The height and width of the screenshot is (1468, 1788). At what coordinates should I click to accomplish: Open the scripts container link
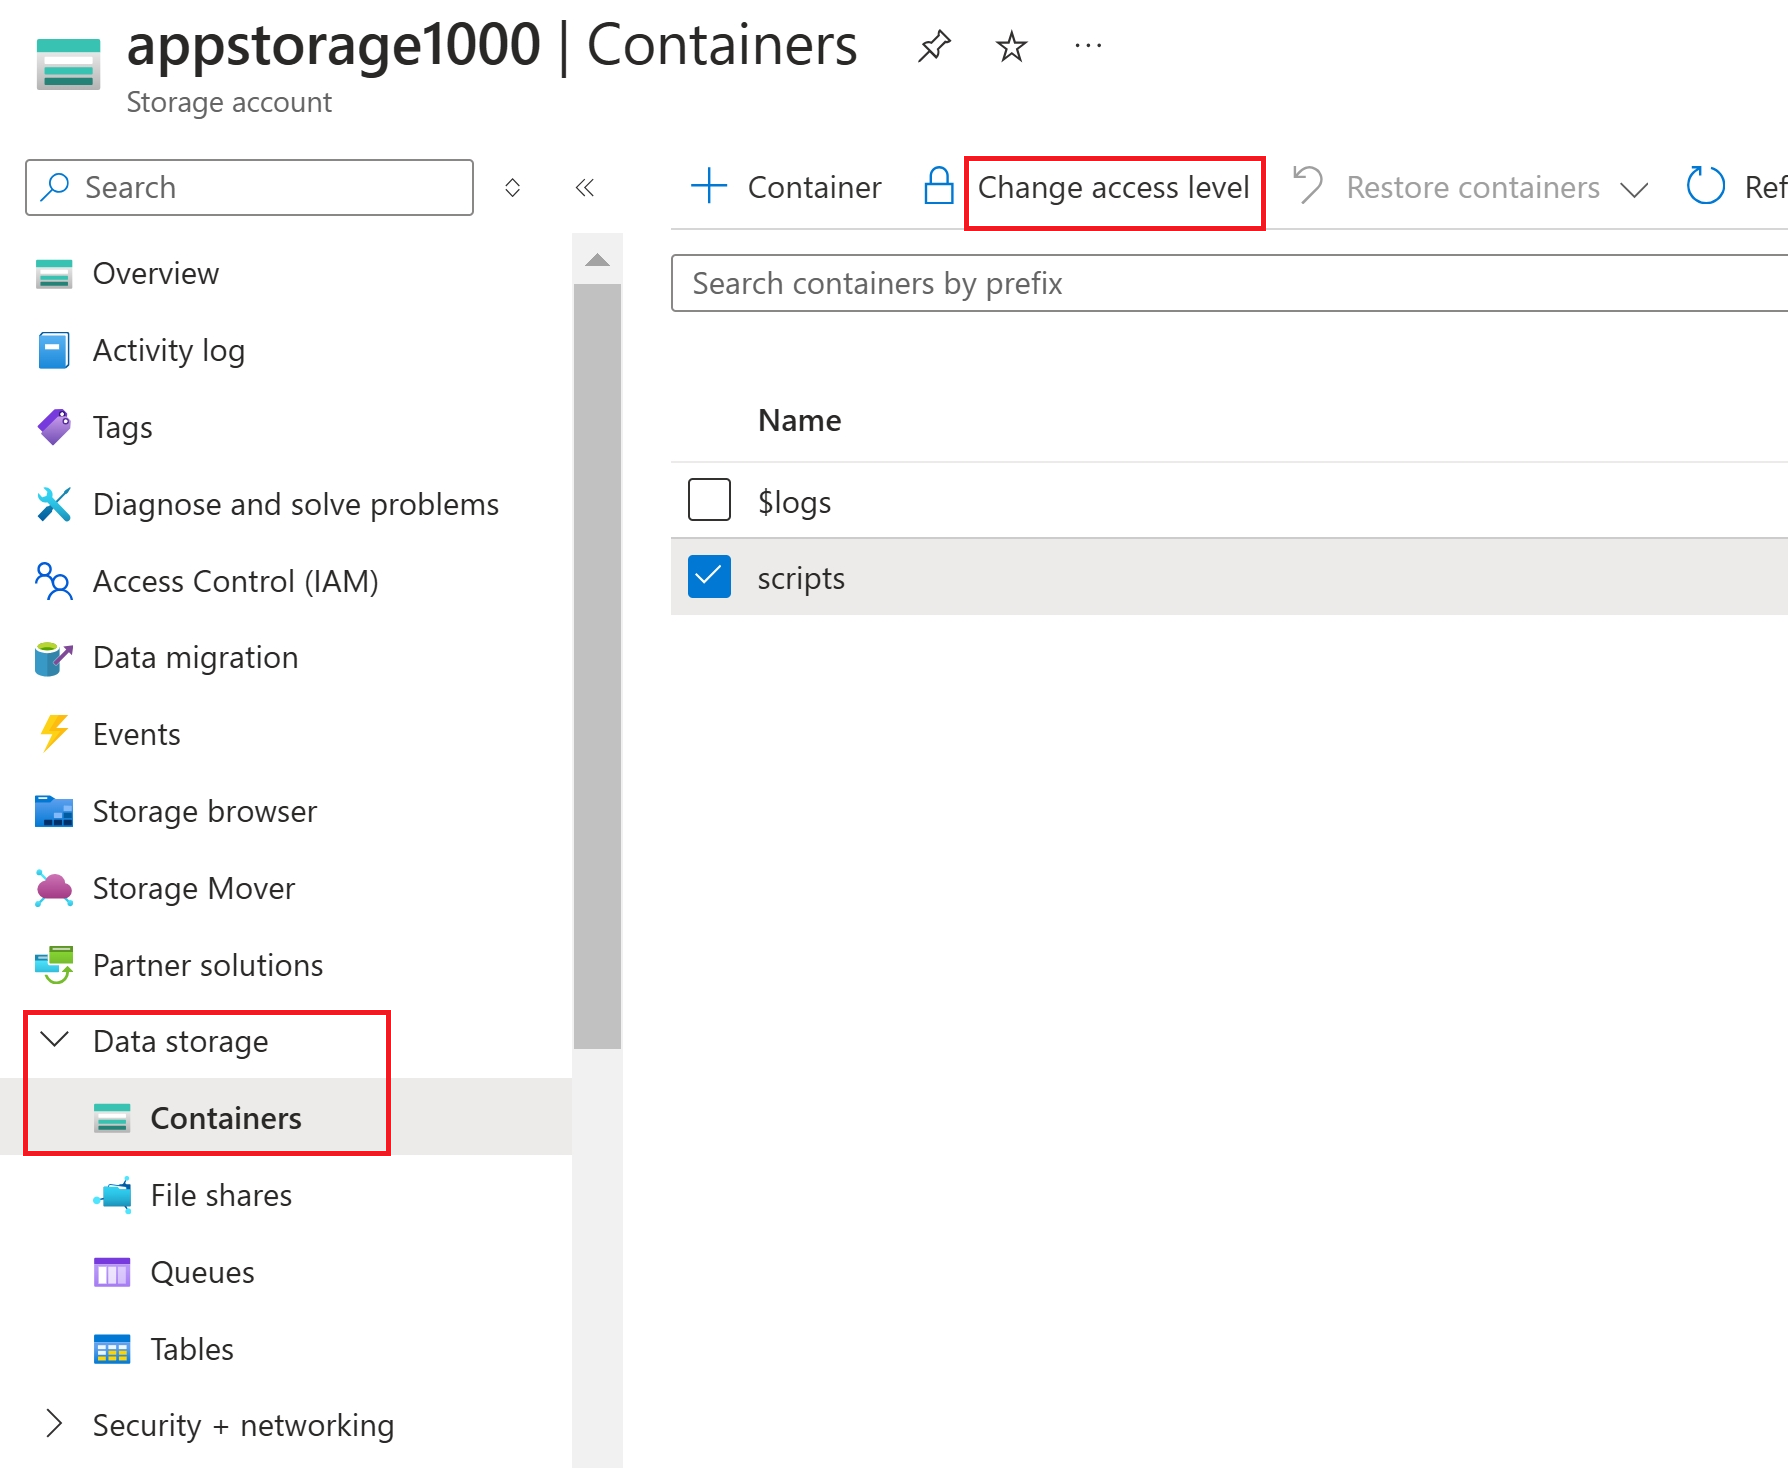[801, 578]
